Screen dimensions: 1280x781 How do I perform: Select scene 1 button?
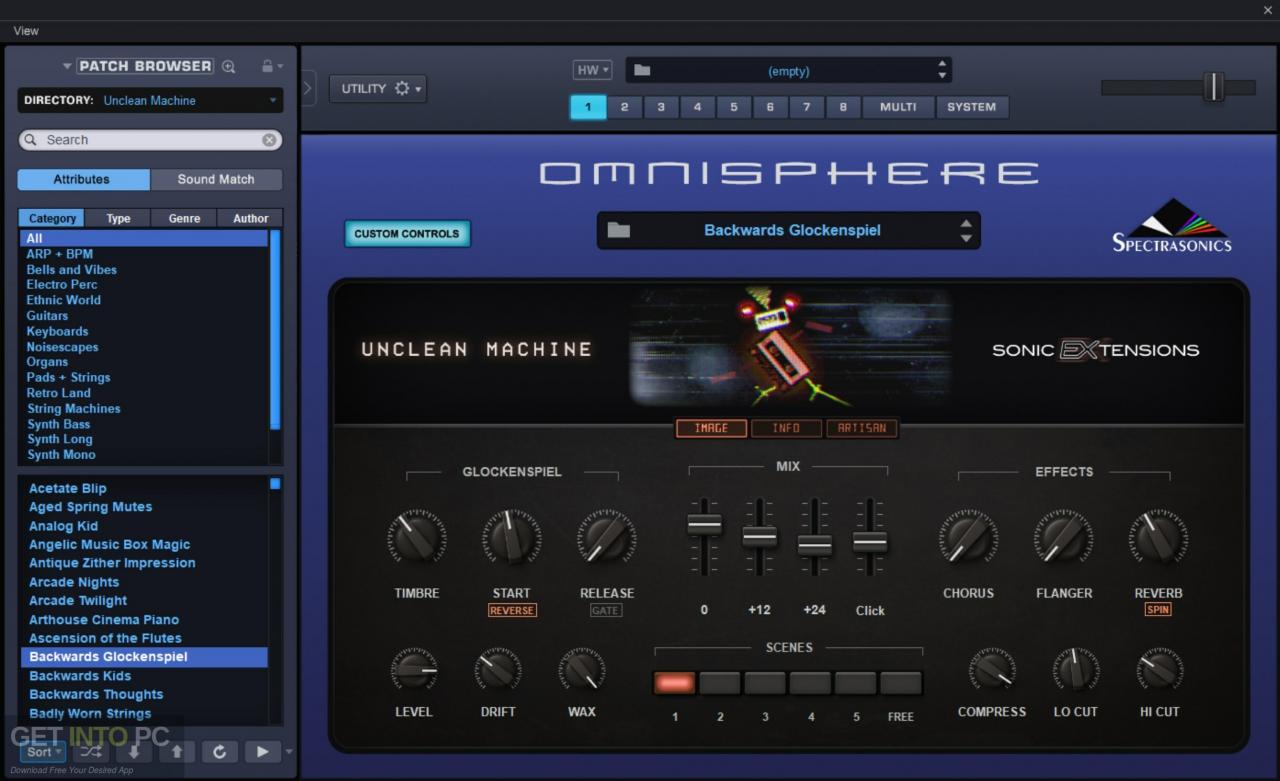point(674,683)
